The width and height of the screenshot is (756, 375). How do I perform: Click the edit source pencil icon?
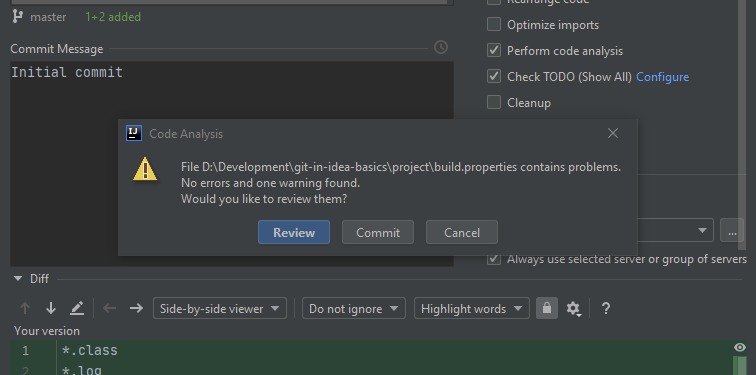point(77,308)
